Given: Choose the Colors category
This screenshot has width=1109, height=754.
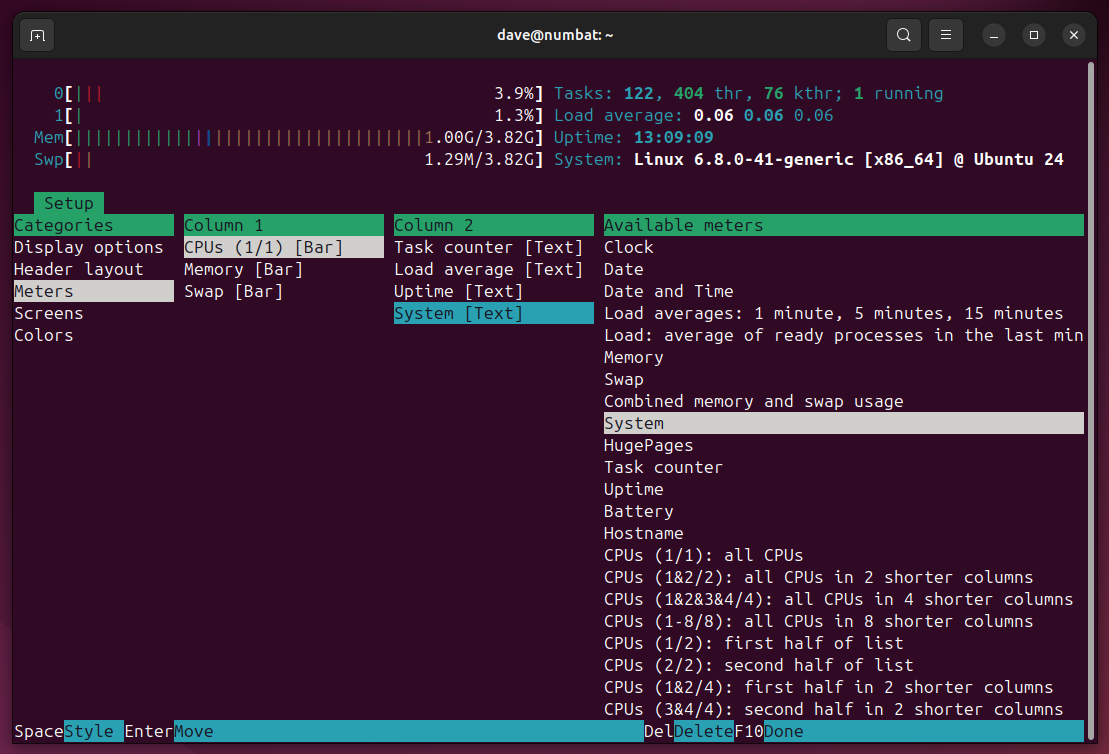Looking at the screenshot, I should 44,335.
